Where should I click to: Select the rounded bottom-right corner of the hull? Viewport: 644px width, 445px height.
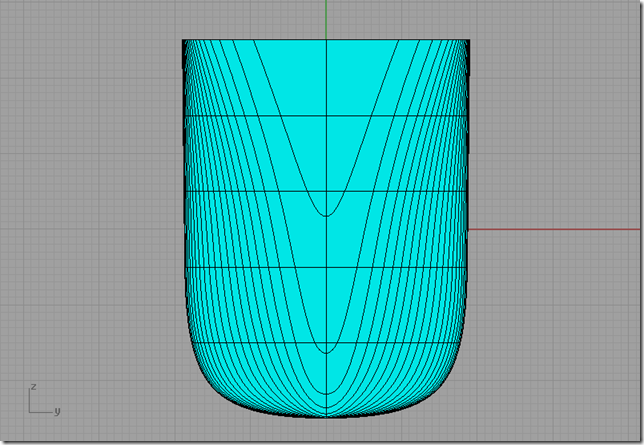coord(449,383)
